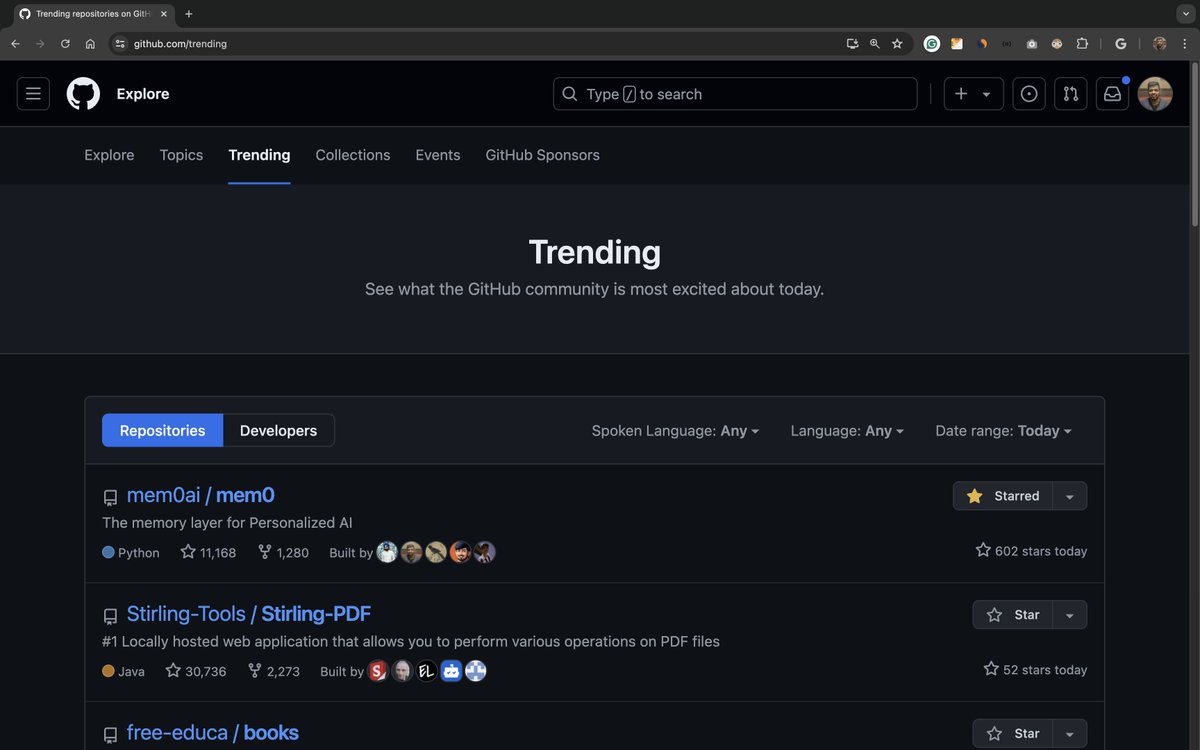The height and width of the screenshot is (750, 1200).
Task: Click the monkey face extension icon
Action: (1057, 44)
